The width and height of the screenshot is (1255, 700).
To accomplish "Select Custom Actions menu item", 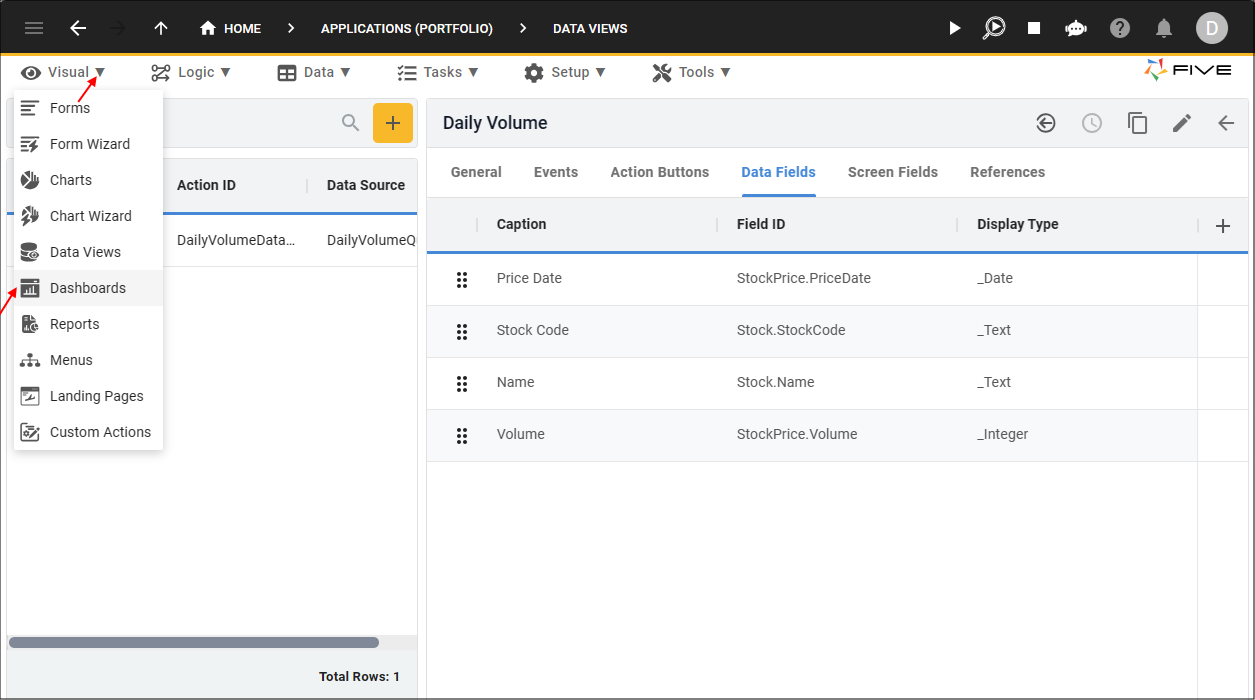I will (x=88, y=432).
